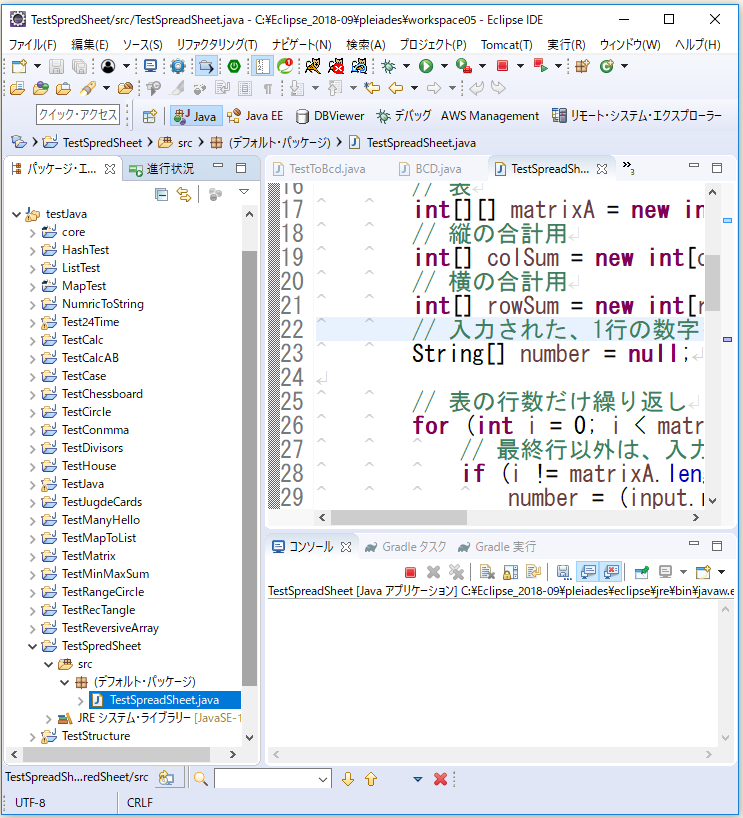This screenshot has width=743, height=818.
Task: Switch to the TestToBcd.java editor tab
Action: click(319, 169)
